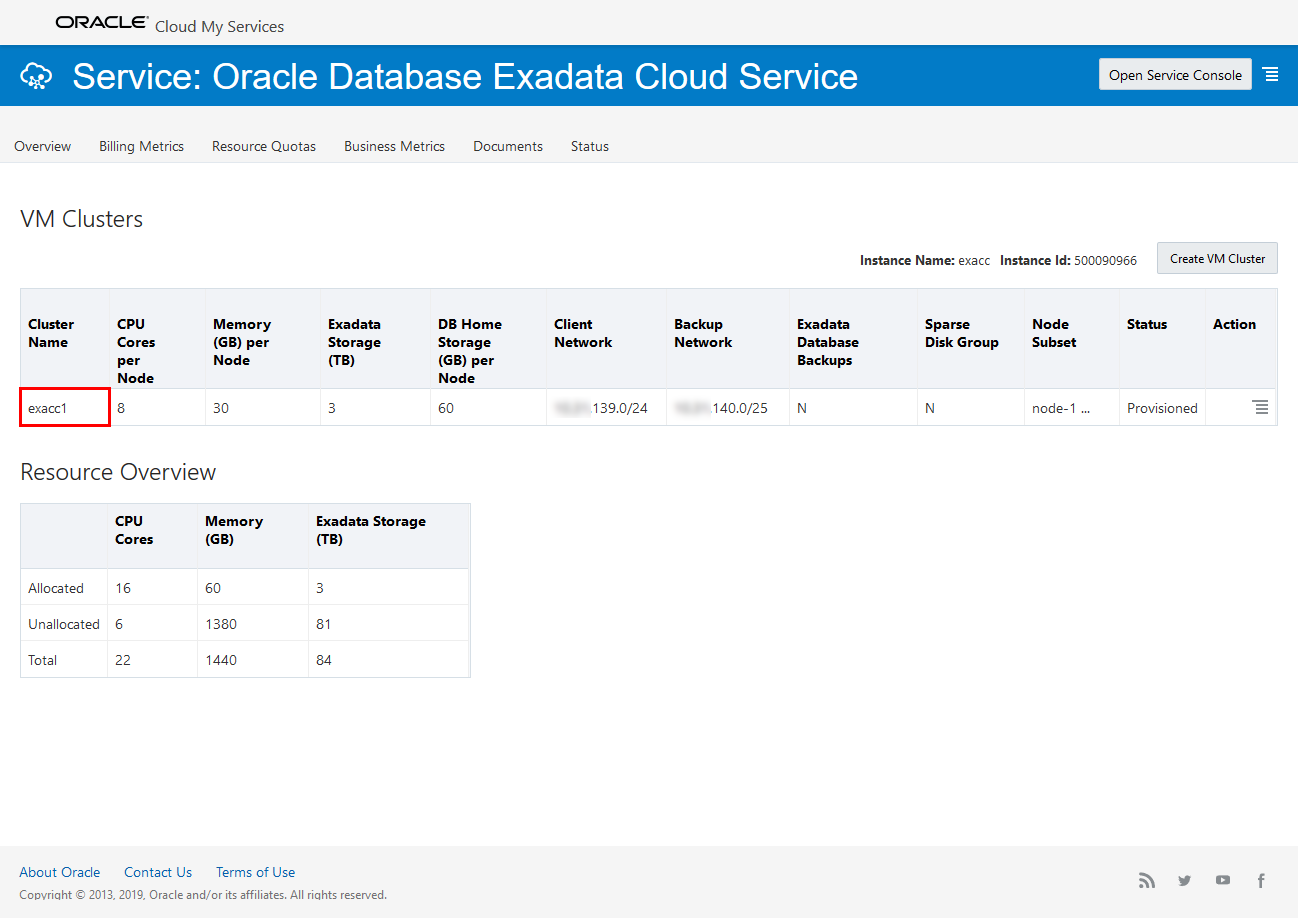Image resolution: width=1298 pixels, height=924 pixels.
Task: Click the Service: Oracle Database Exadata Cloud Service title
Action: tap(465, 76)
